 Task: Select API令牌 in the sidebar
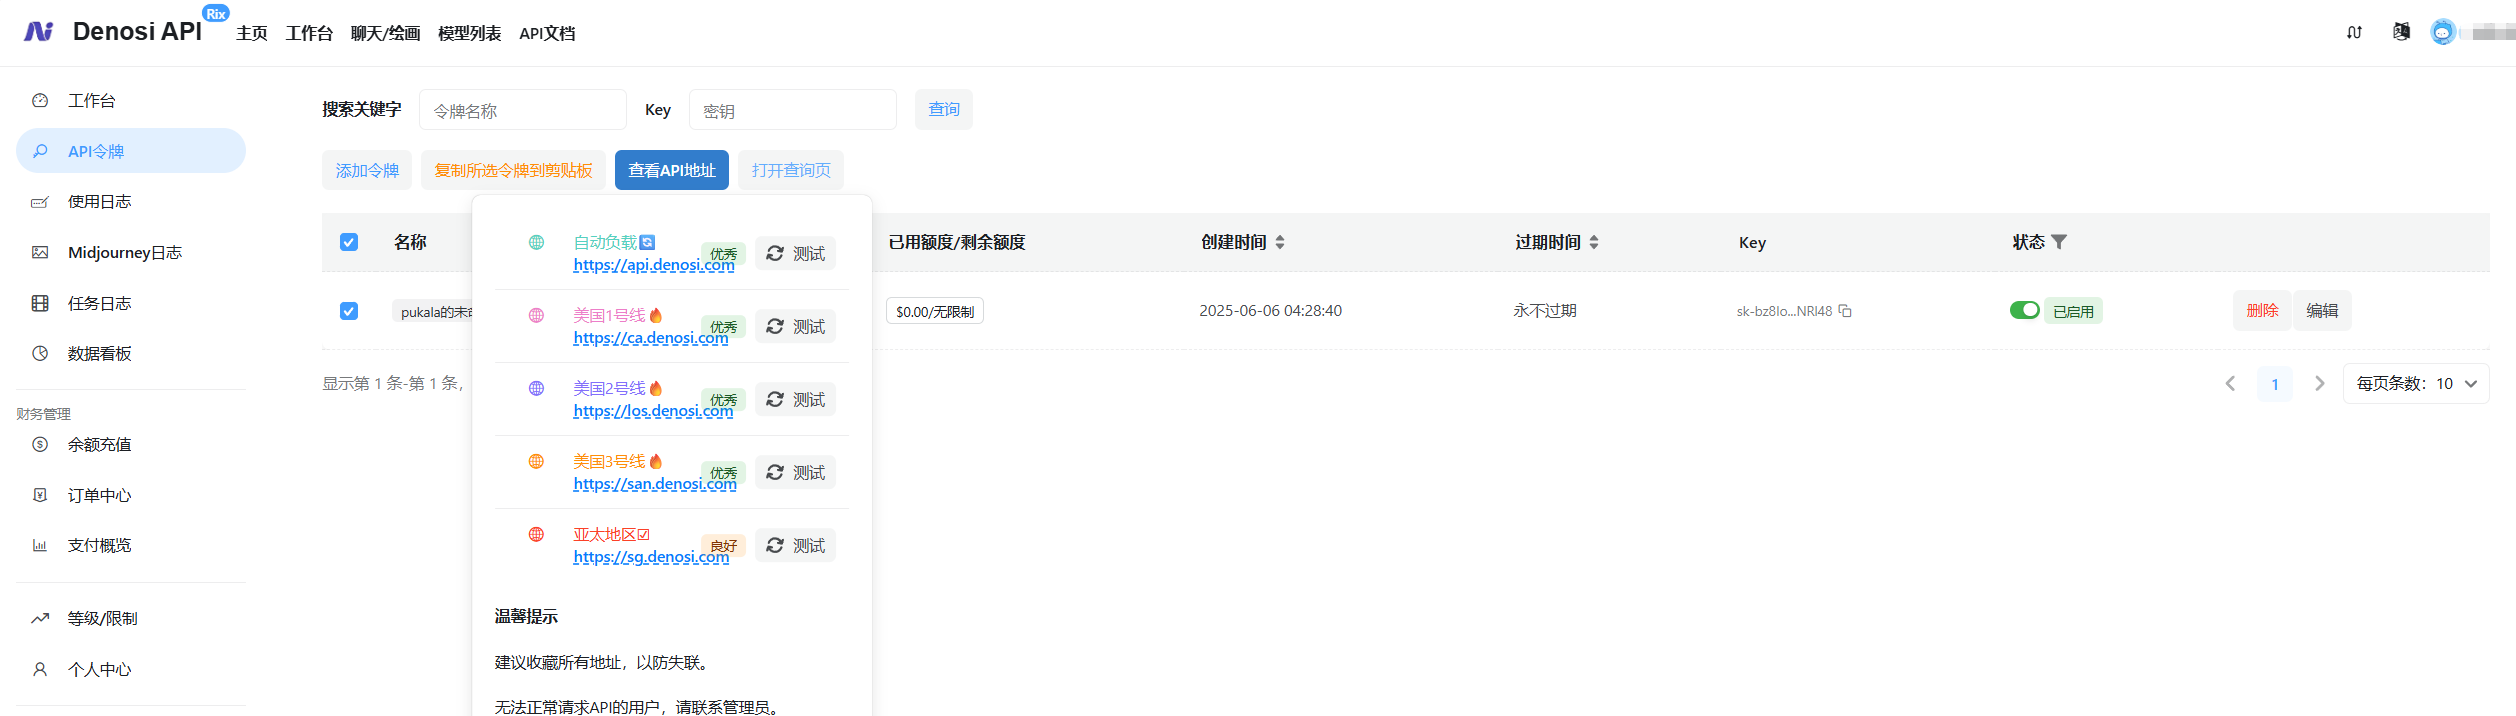(x=131, y=151)
